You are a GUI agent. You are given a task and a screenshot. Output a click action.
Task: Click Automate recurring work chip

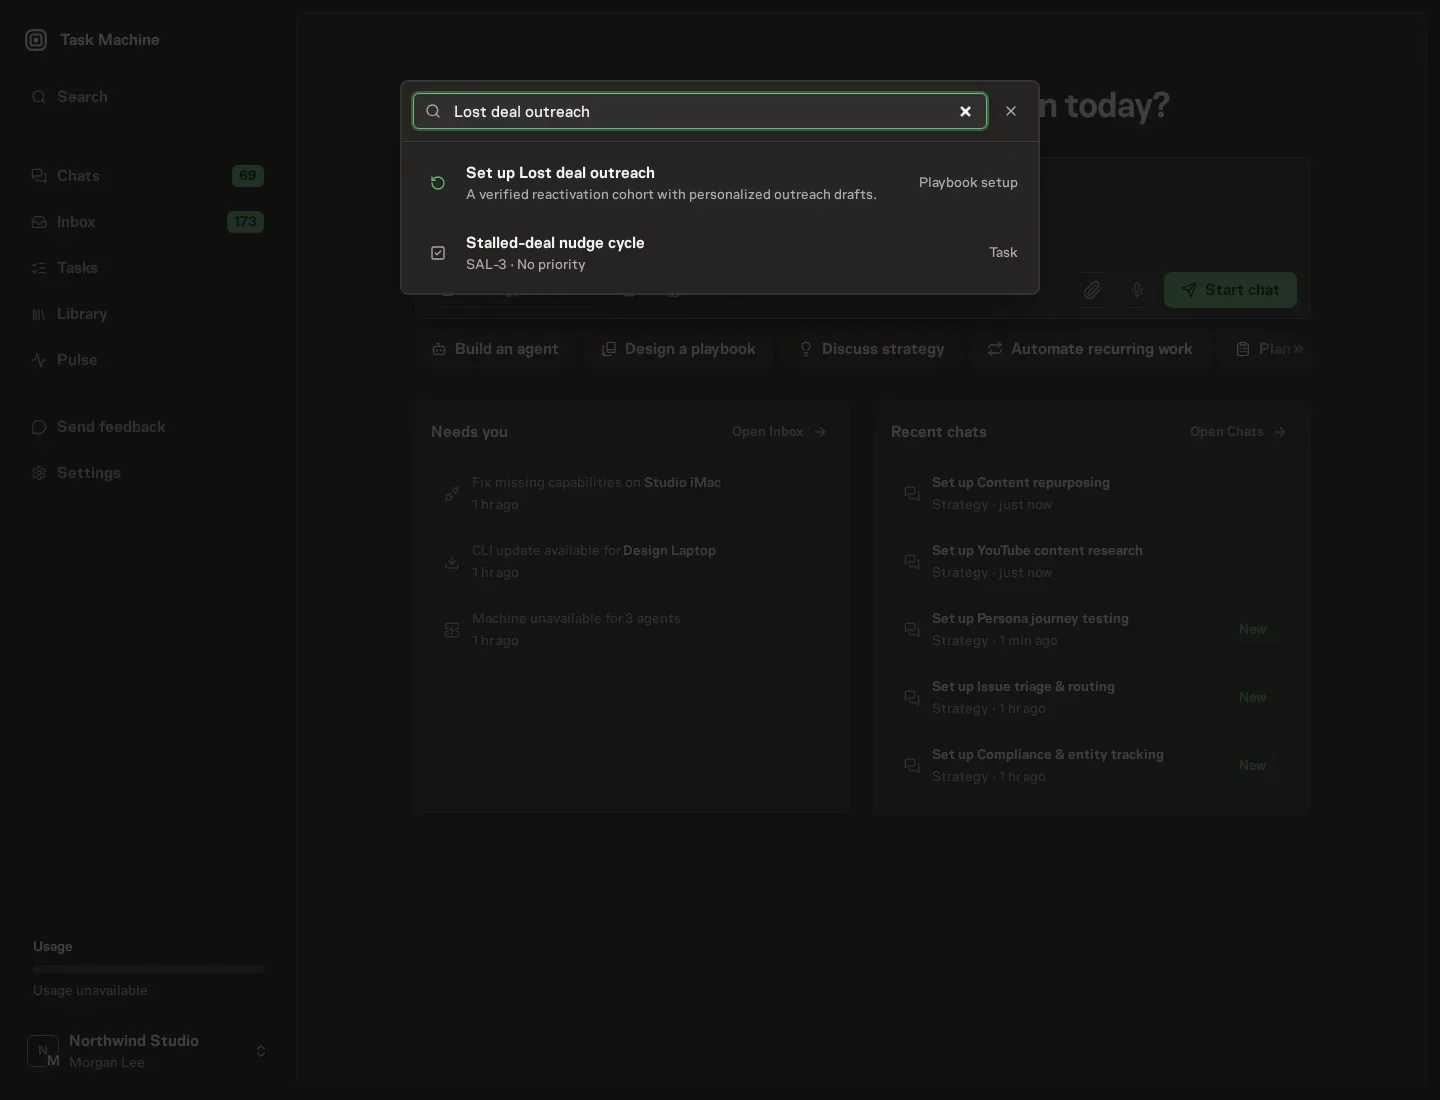tap(1089, 349)
